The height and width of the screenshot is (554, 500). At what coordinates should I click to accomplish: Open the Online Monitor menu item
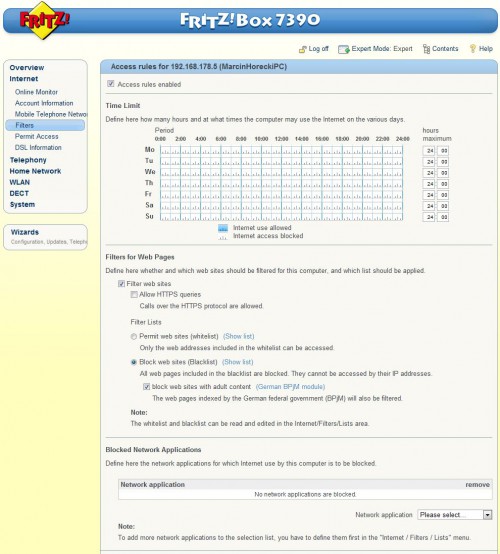coord(36,92)
